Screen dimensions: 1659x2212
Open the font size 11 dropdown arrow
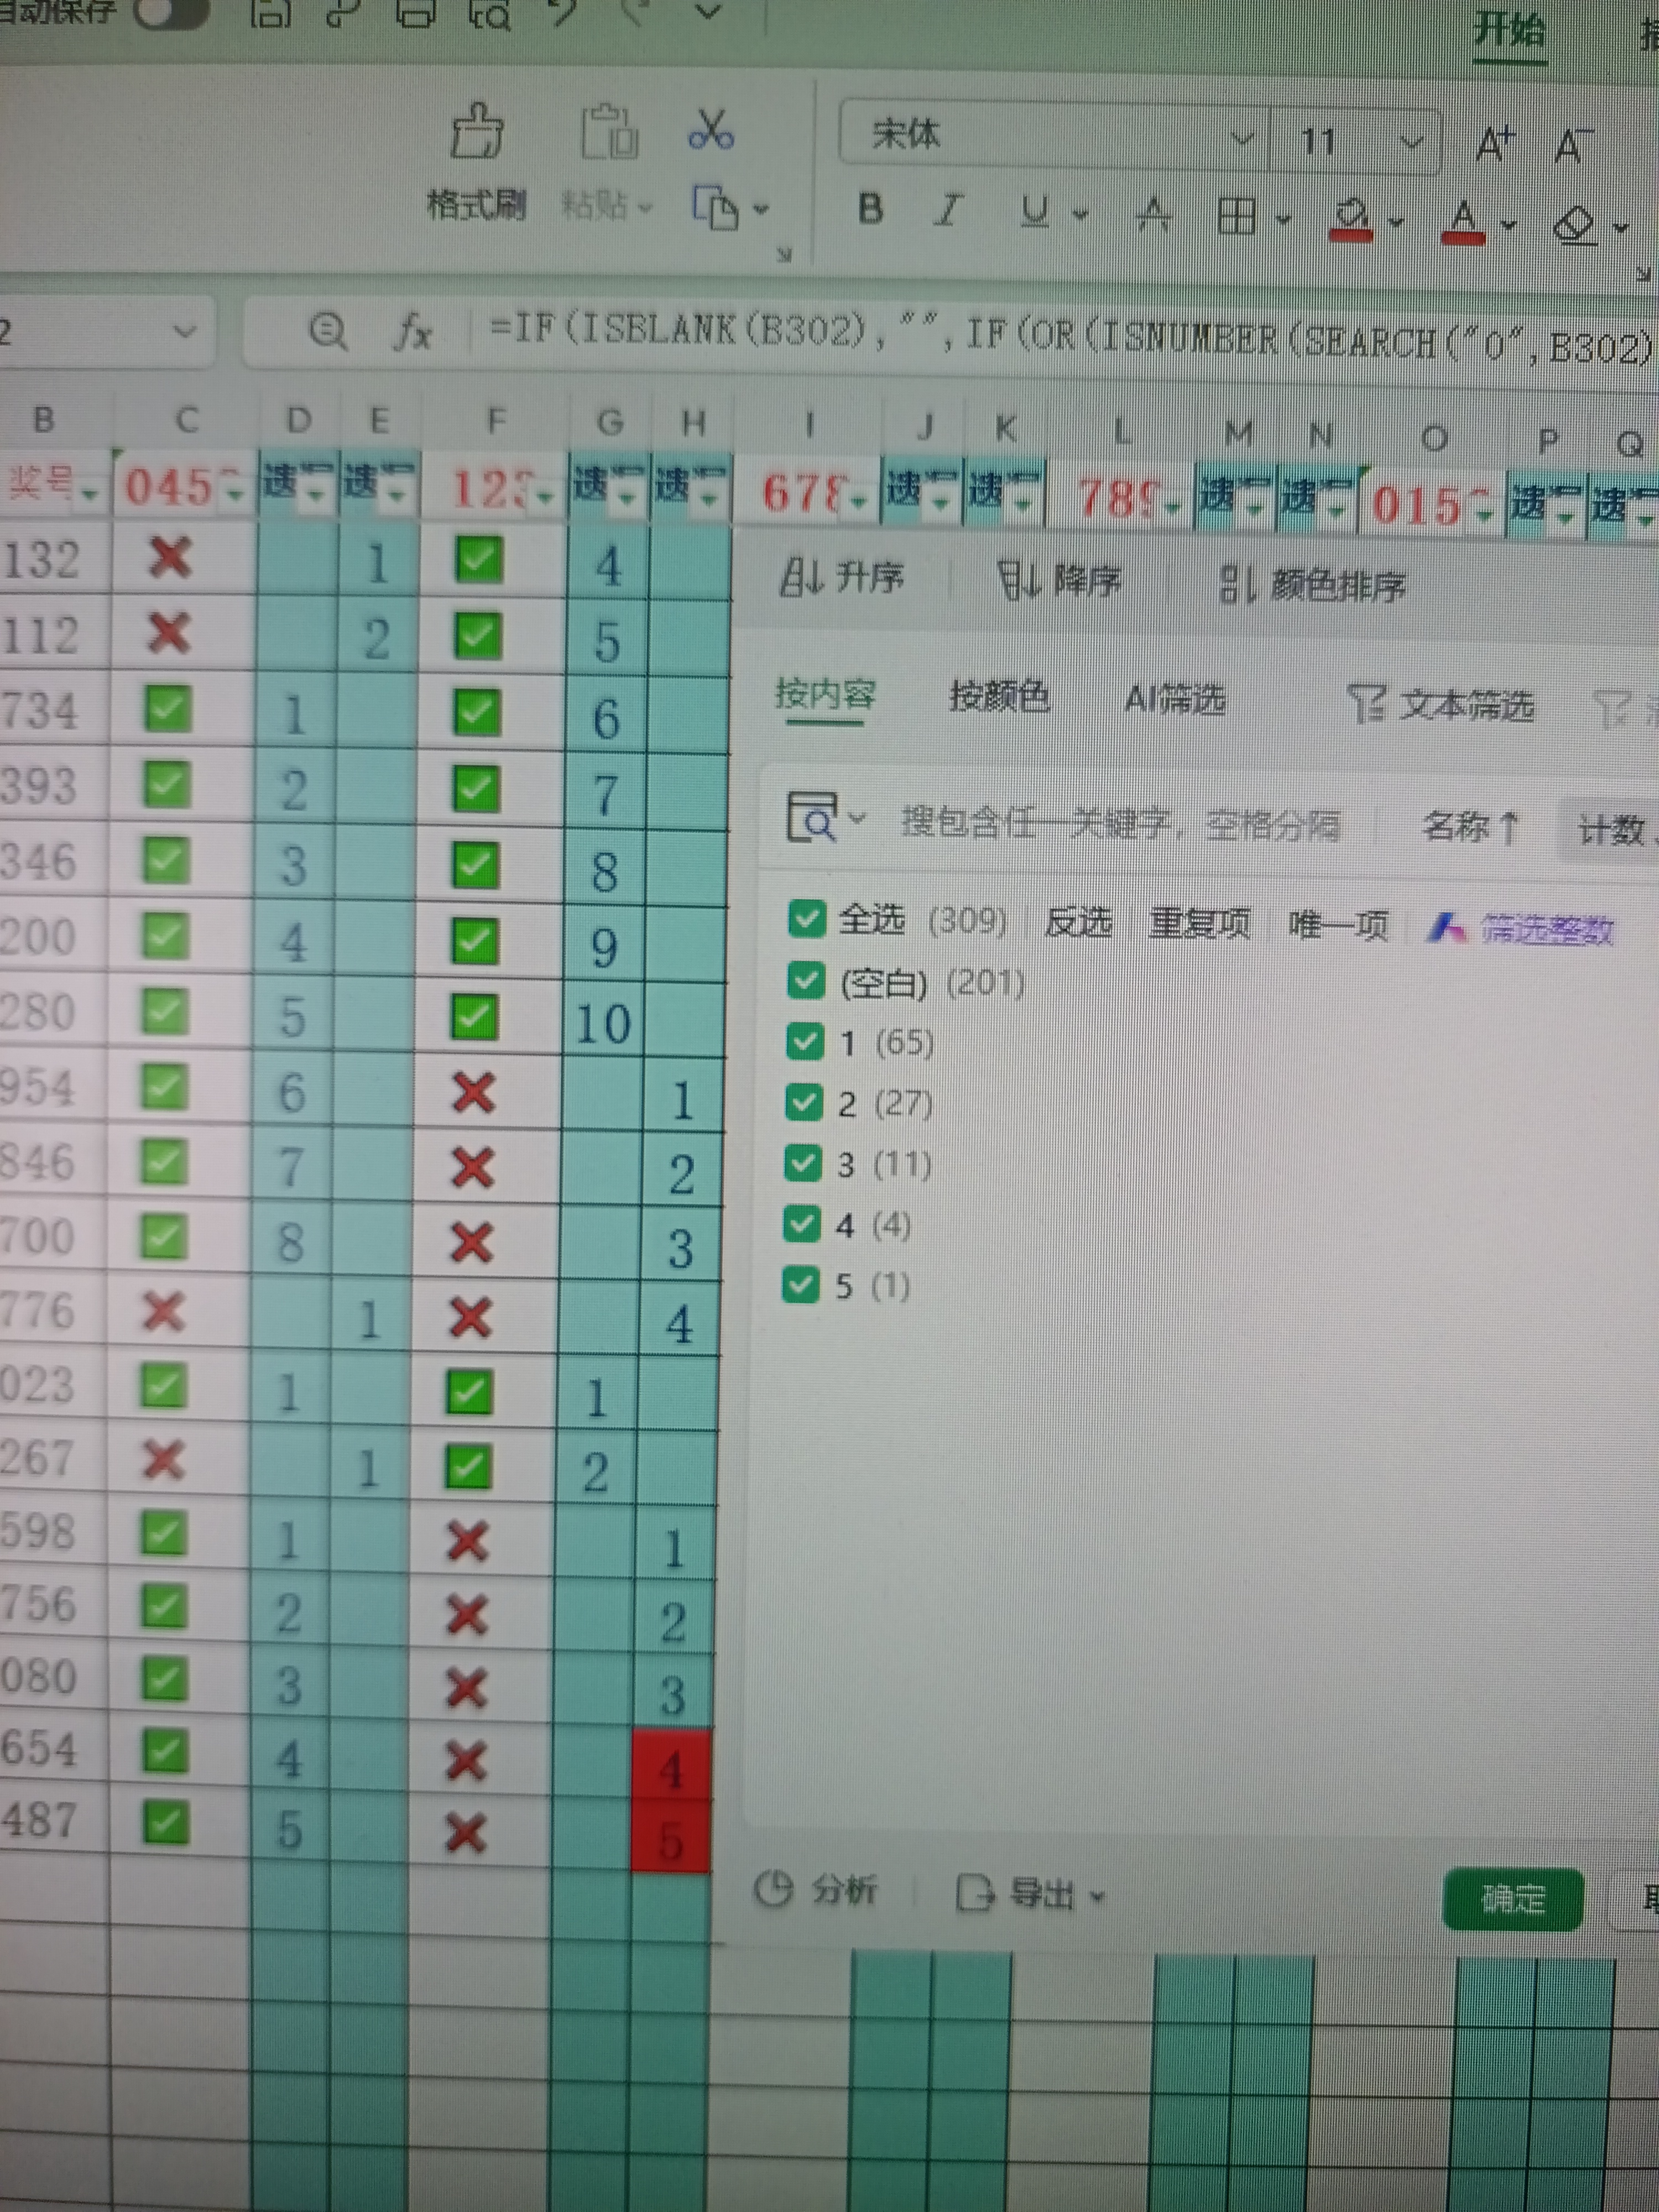click(x=1411, y=142)
